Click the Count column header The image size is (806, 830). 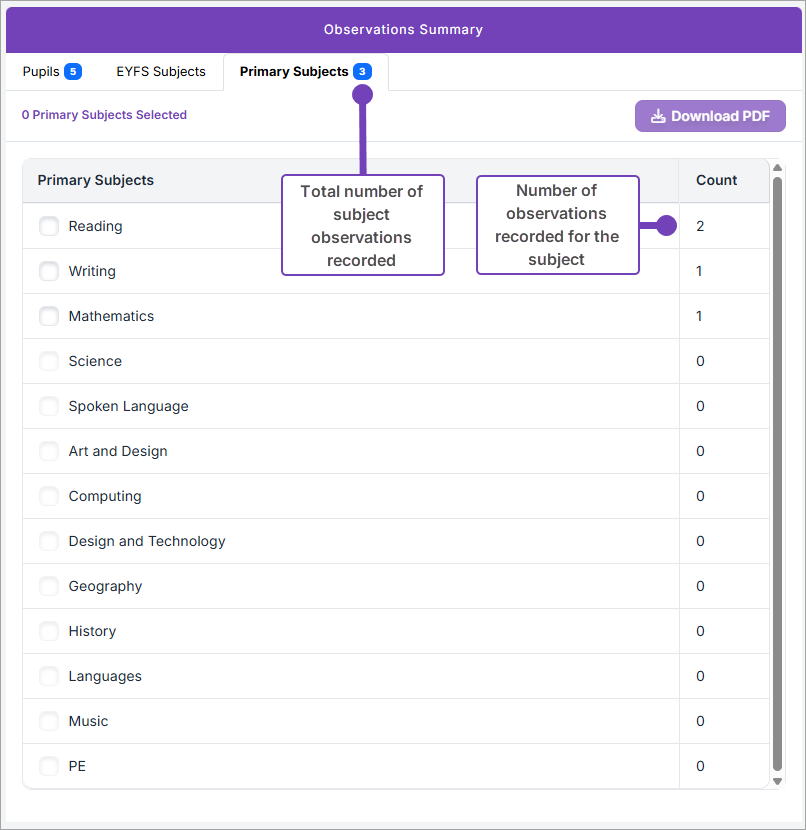click(x=716, y=181)
